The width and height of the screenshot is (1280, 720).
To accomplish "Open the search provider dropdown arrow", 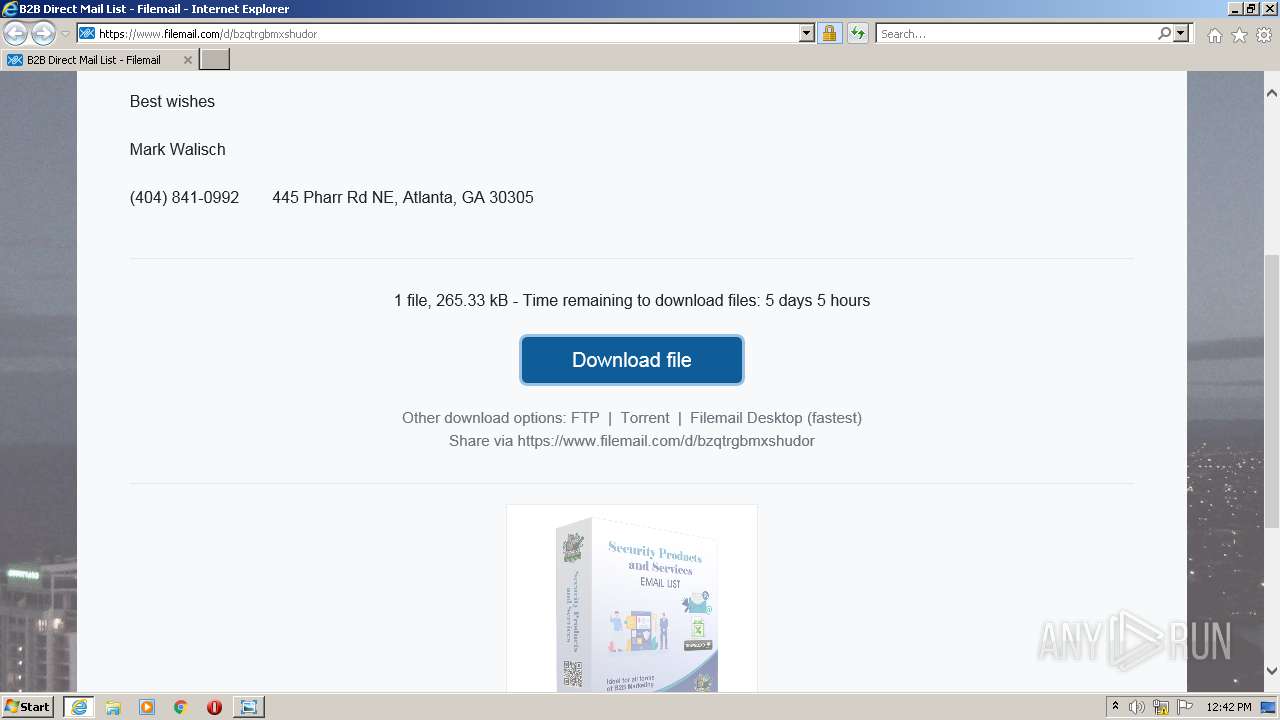I will point(1181,33).
